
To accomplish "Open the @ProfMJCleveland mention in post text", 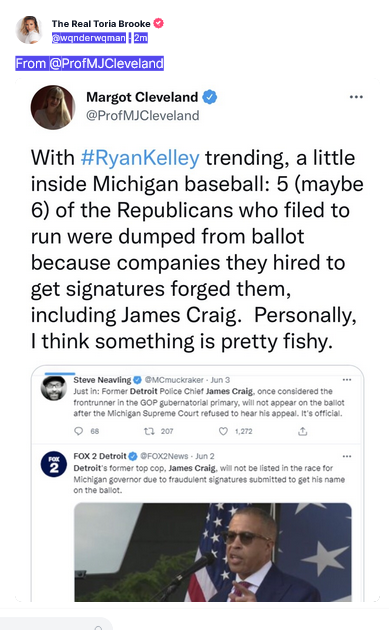I will tap(106, 63).
